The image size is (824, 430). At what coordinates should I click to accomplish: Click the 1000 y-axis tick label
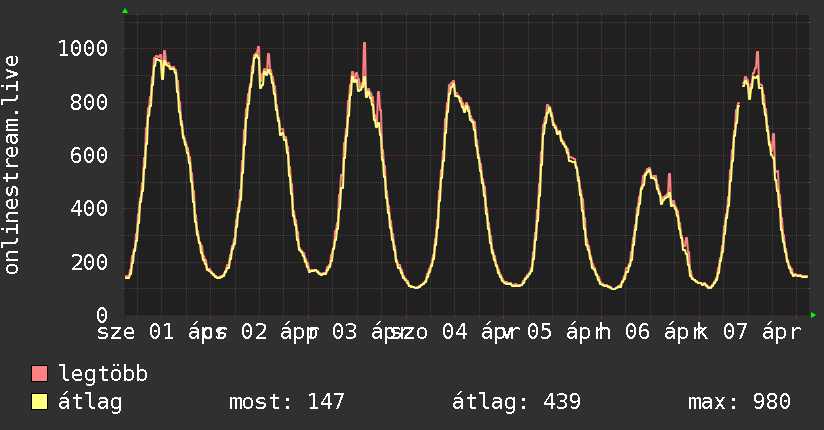[89, 48]
